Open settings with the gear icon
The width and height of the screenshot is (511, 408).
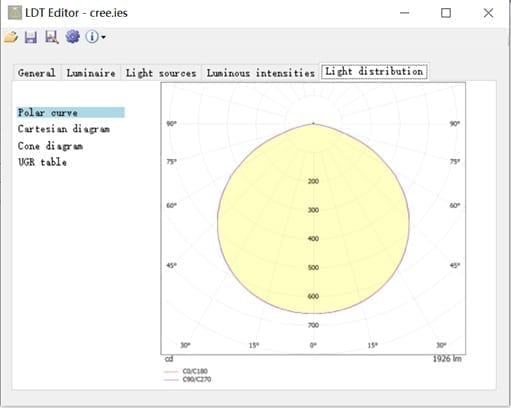click(73, 37)
